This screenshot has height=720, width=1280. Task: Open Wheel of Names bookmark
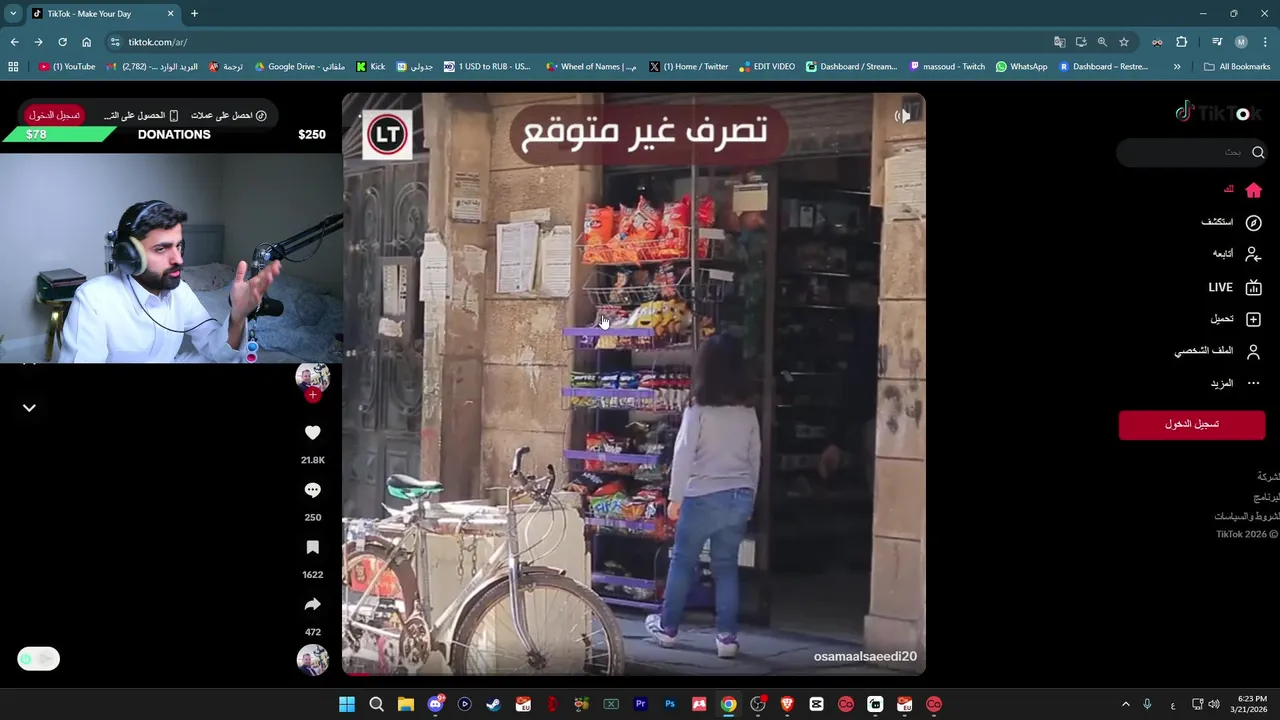[591, 67]
